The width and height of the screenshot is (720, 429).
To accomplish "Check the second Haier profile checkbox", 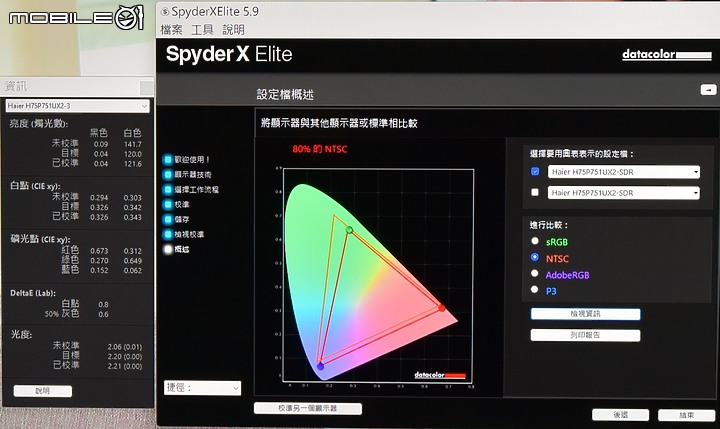I will pyautogui.click(x=535, y=192).
